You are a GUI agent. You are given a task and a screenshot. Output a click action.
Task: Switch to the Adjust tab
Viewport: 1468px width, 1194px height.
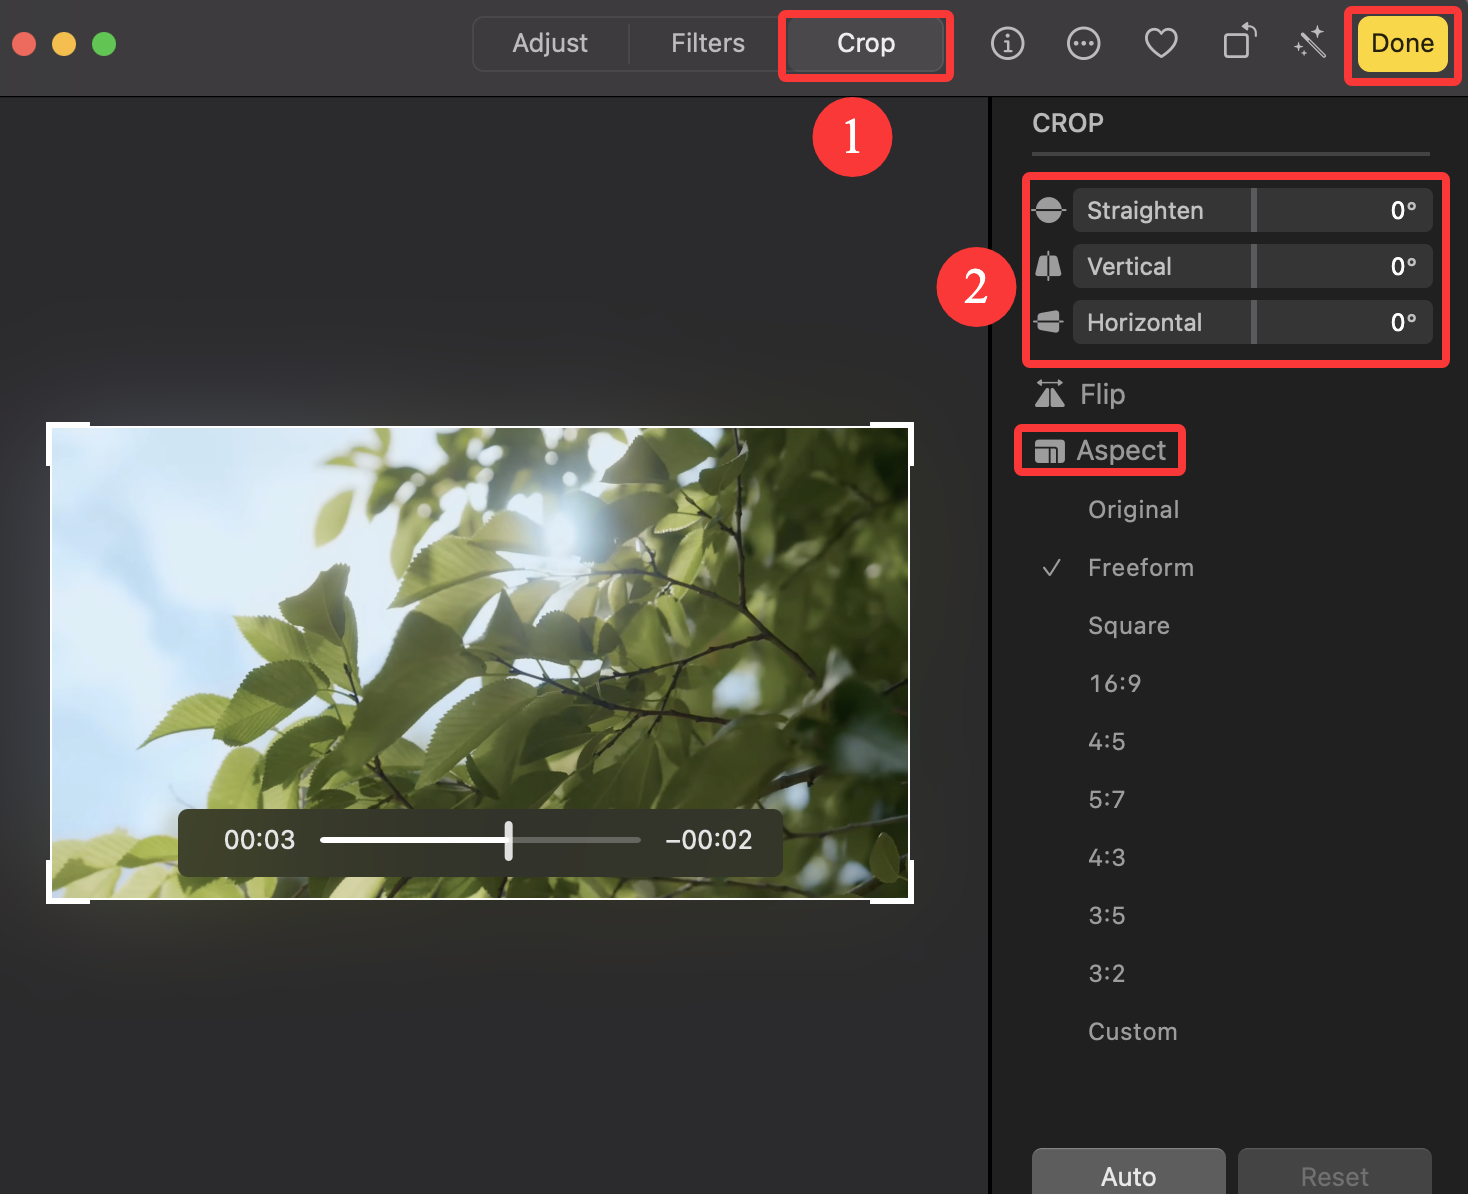click(550, 44)
